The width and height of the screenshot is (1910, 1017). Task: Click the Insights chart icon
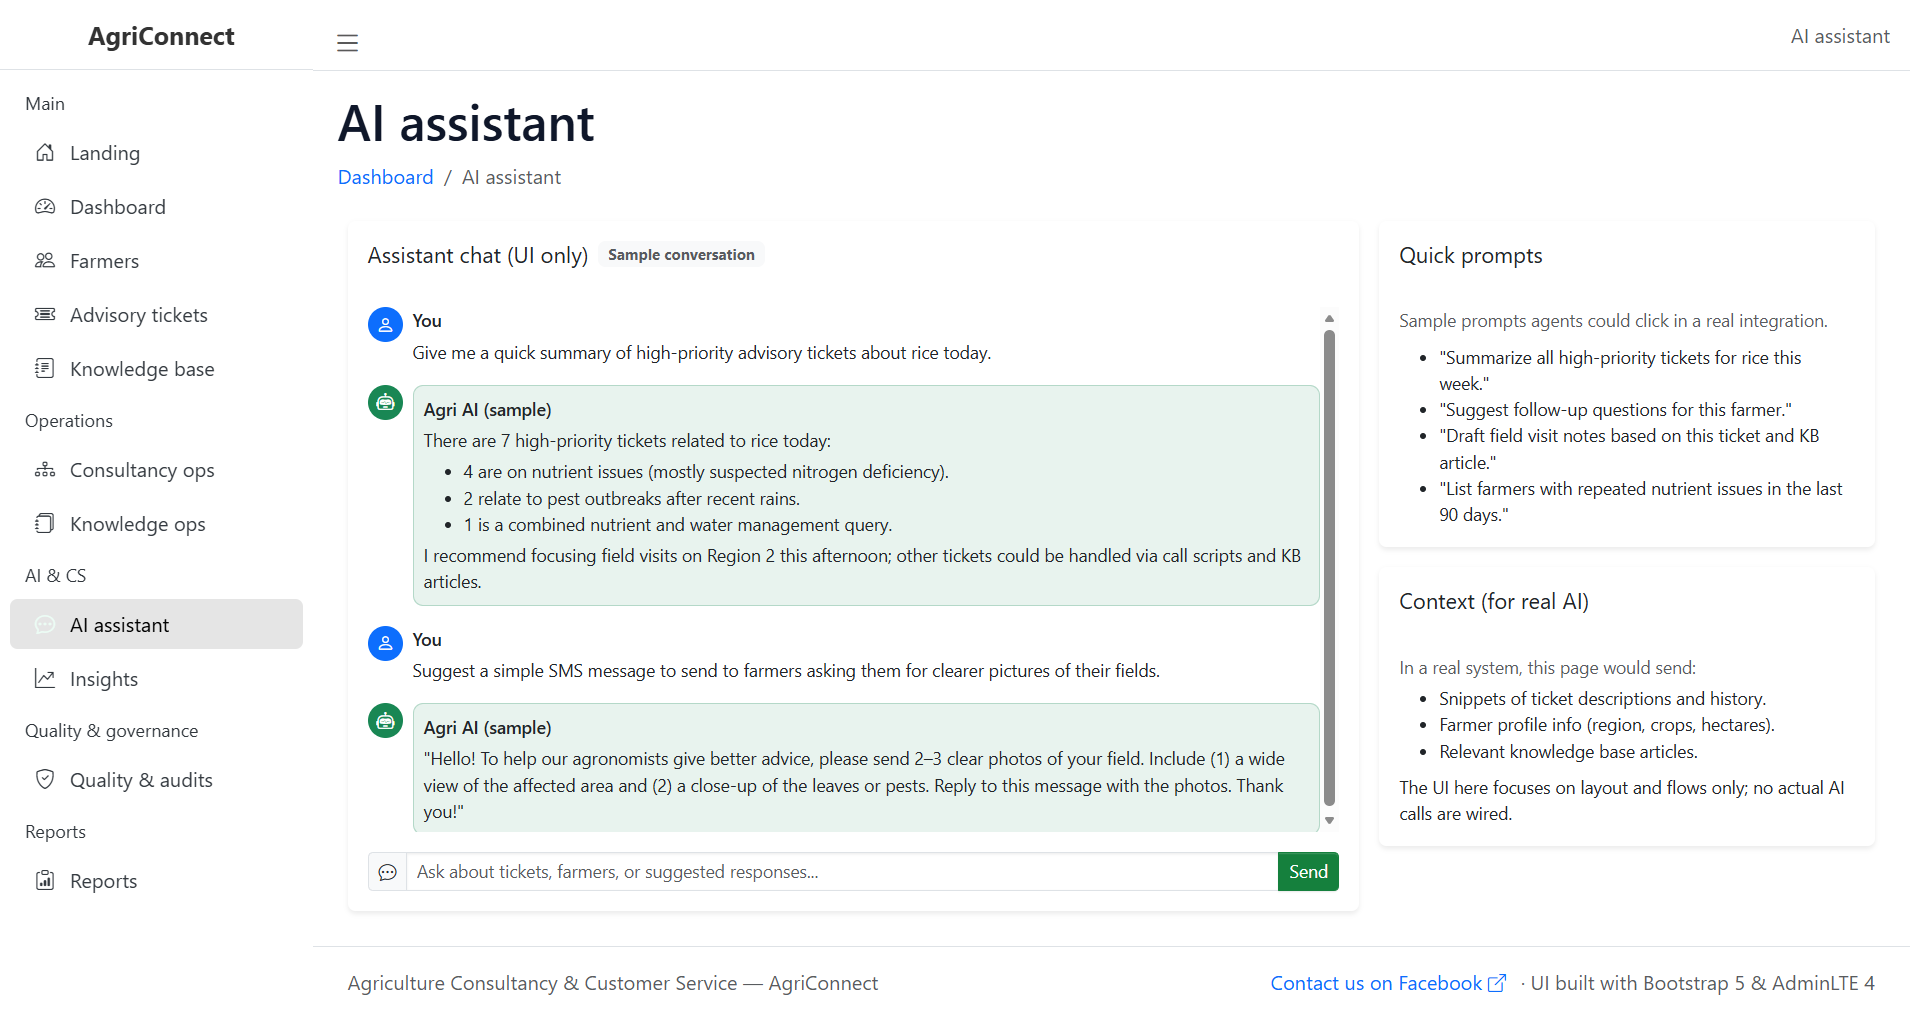click(x=45, y=678)
